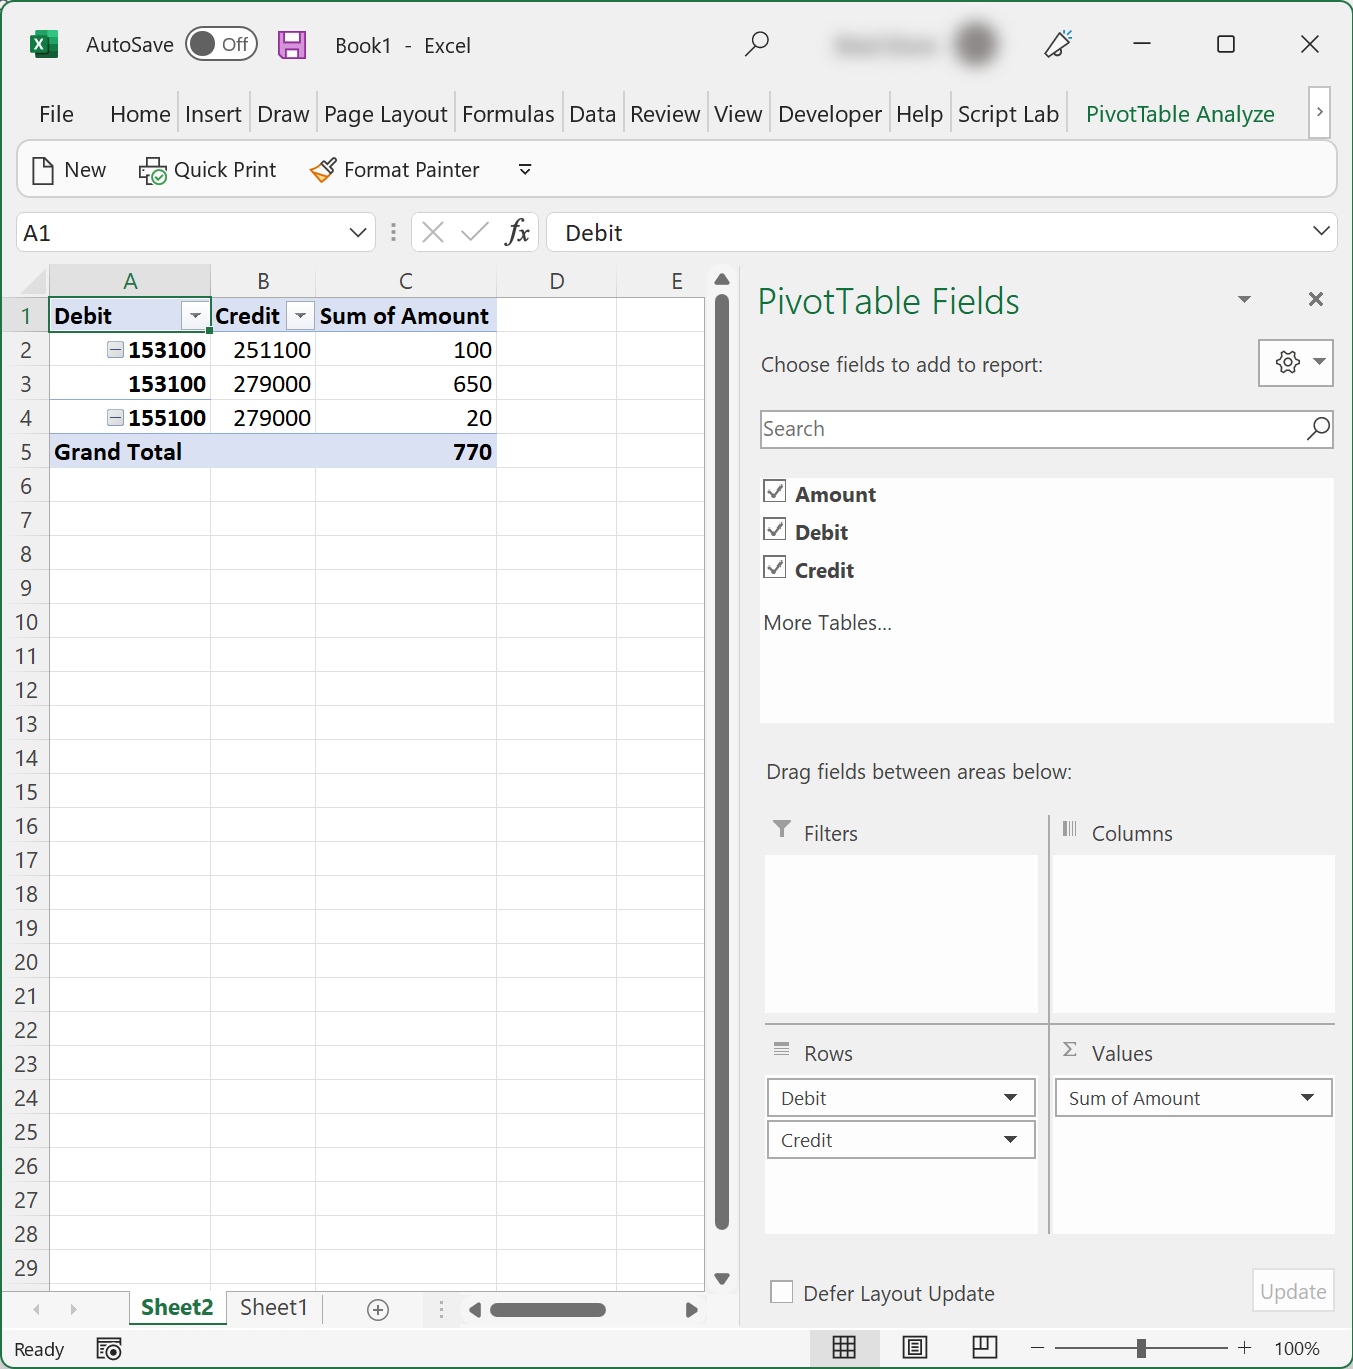Toggle the AutoSave switch
Image resolution: width=1353 pixels, height=1369 pixels.
click(221, 44)
